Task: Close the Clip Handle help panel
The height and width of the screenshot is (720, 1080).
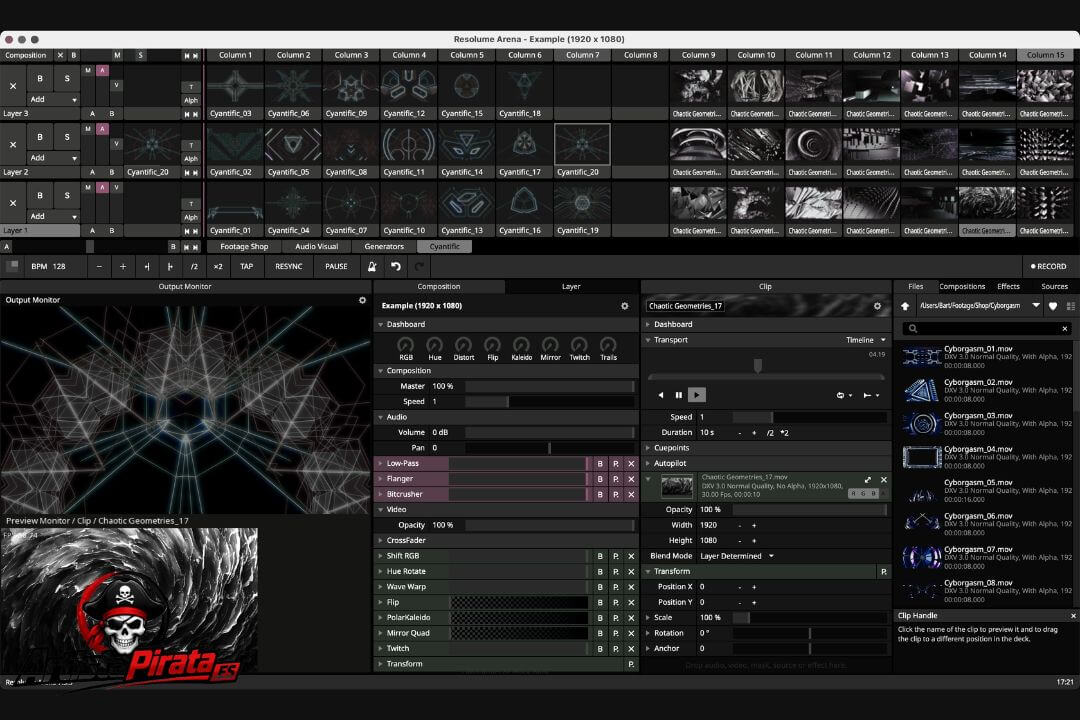Action: (1073, 616)
